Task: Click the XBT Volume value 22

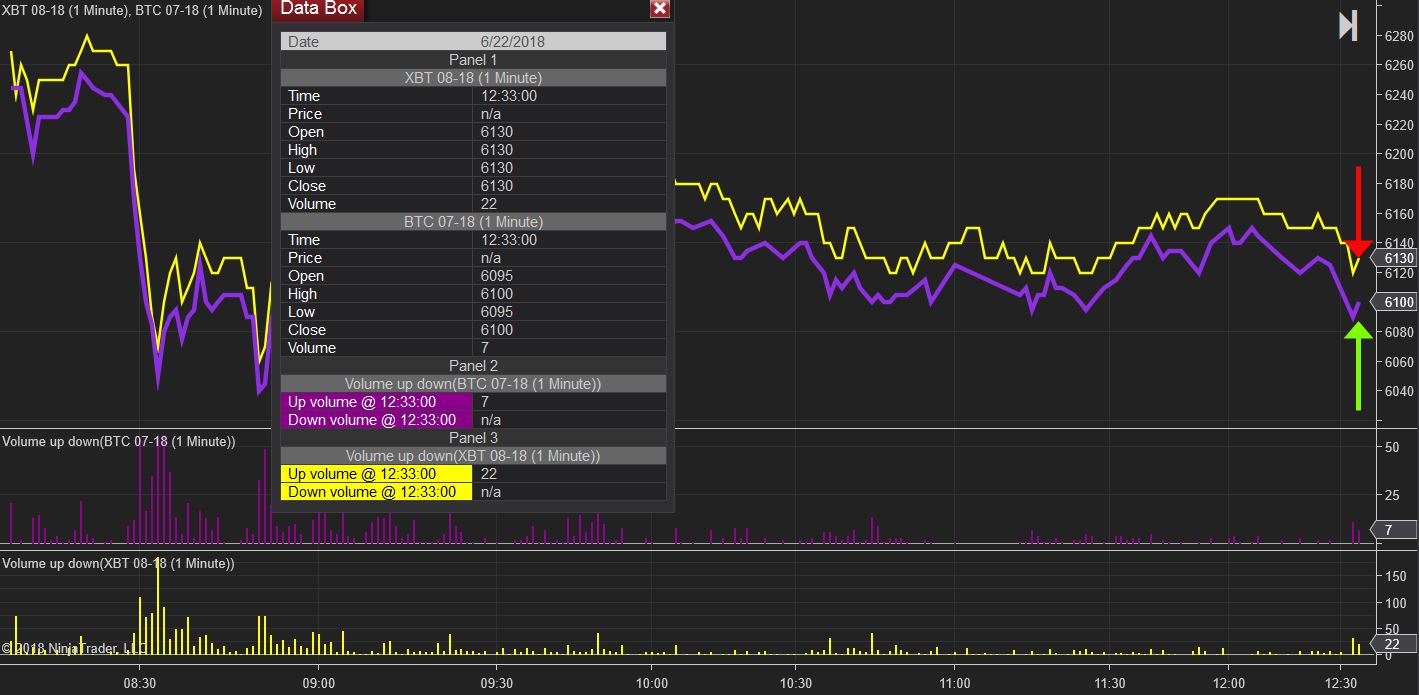Action: [489, 204]
